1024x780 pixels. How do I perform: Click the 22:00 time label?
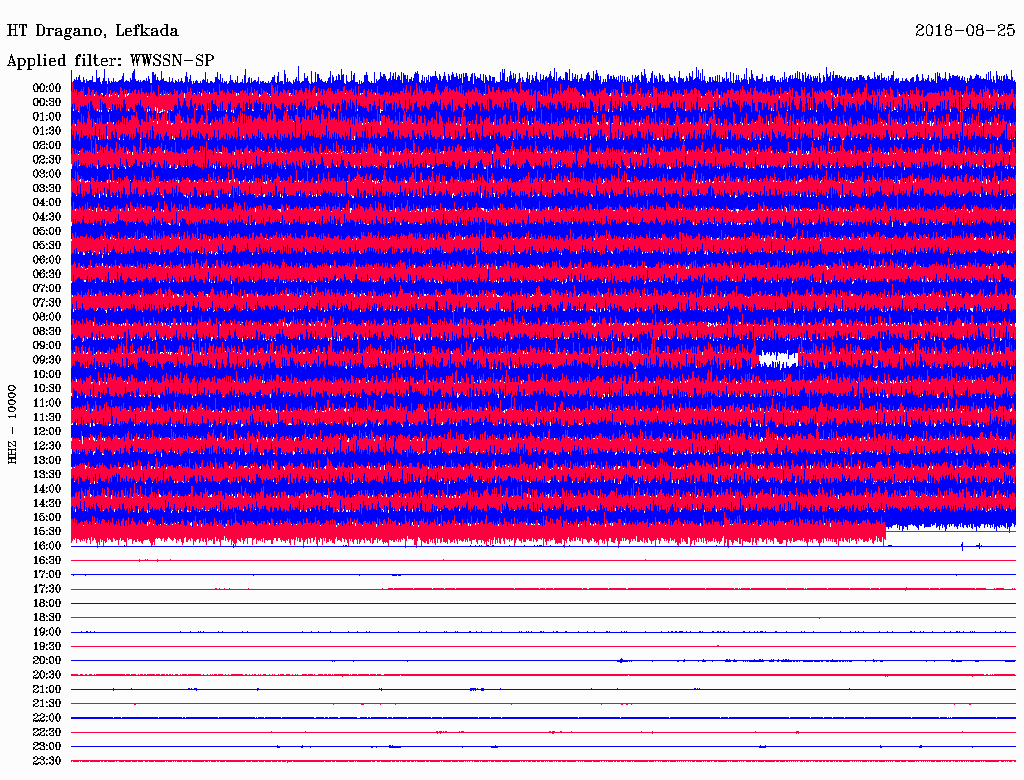(47, 719)
